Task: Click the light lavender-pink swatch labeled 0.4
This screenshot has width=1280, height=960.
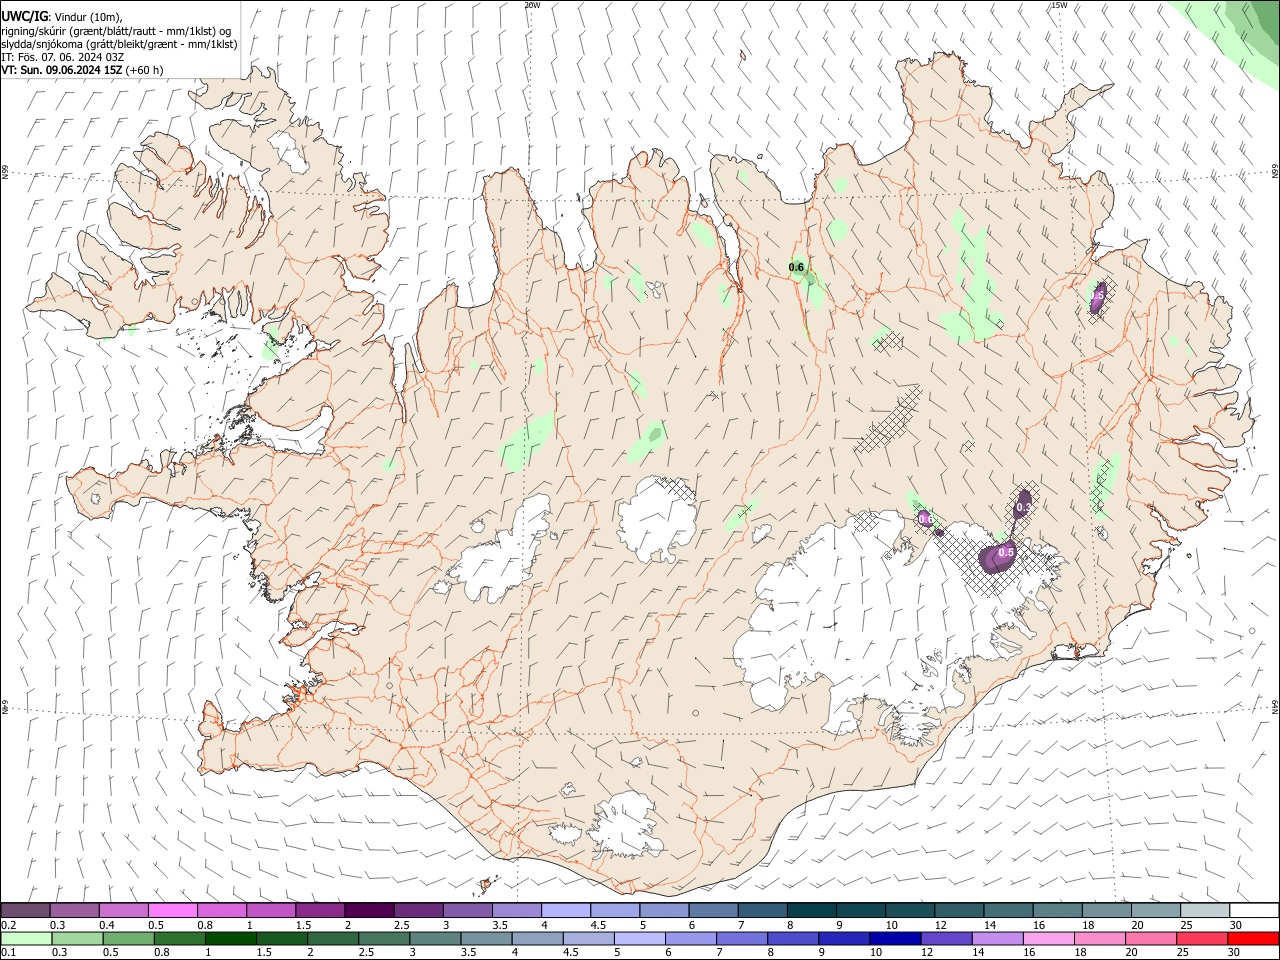Action: point(123,911)
